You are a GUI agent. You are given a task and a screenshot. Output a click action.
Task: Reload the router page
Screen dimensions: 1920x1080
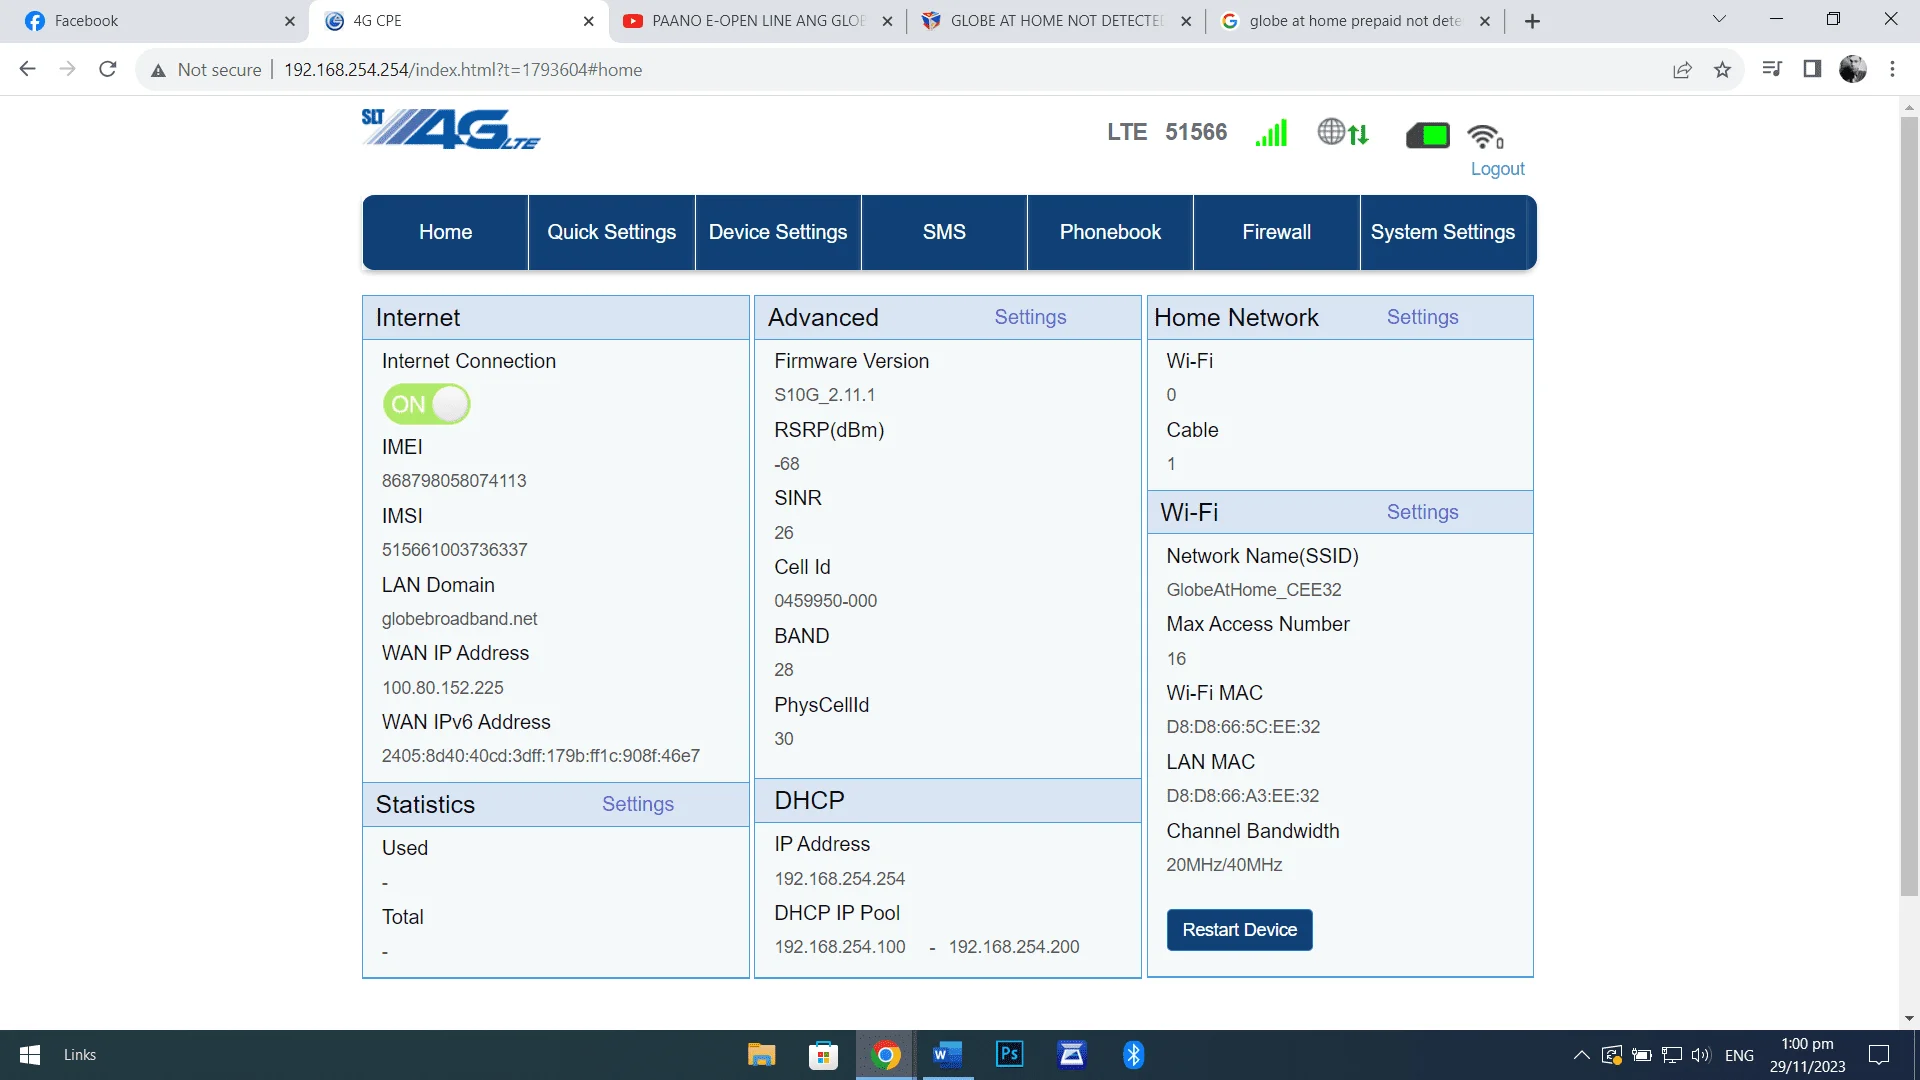pos(108,69)
